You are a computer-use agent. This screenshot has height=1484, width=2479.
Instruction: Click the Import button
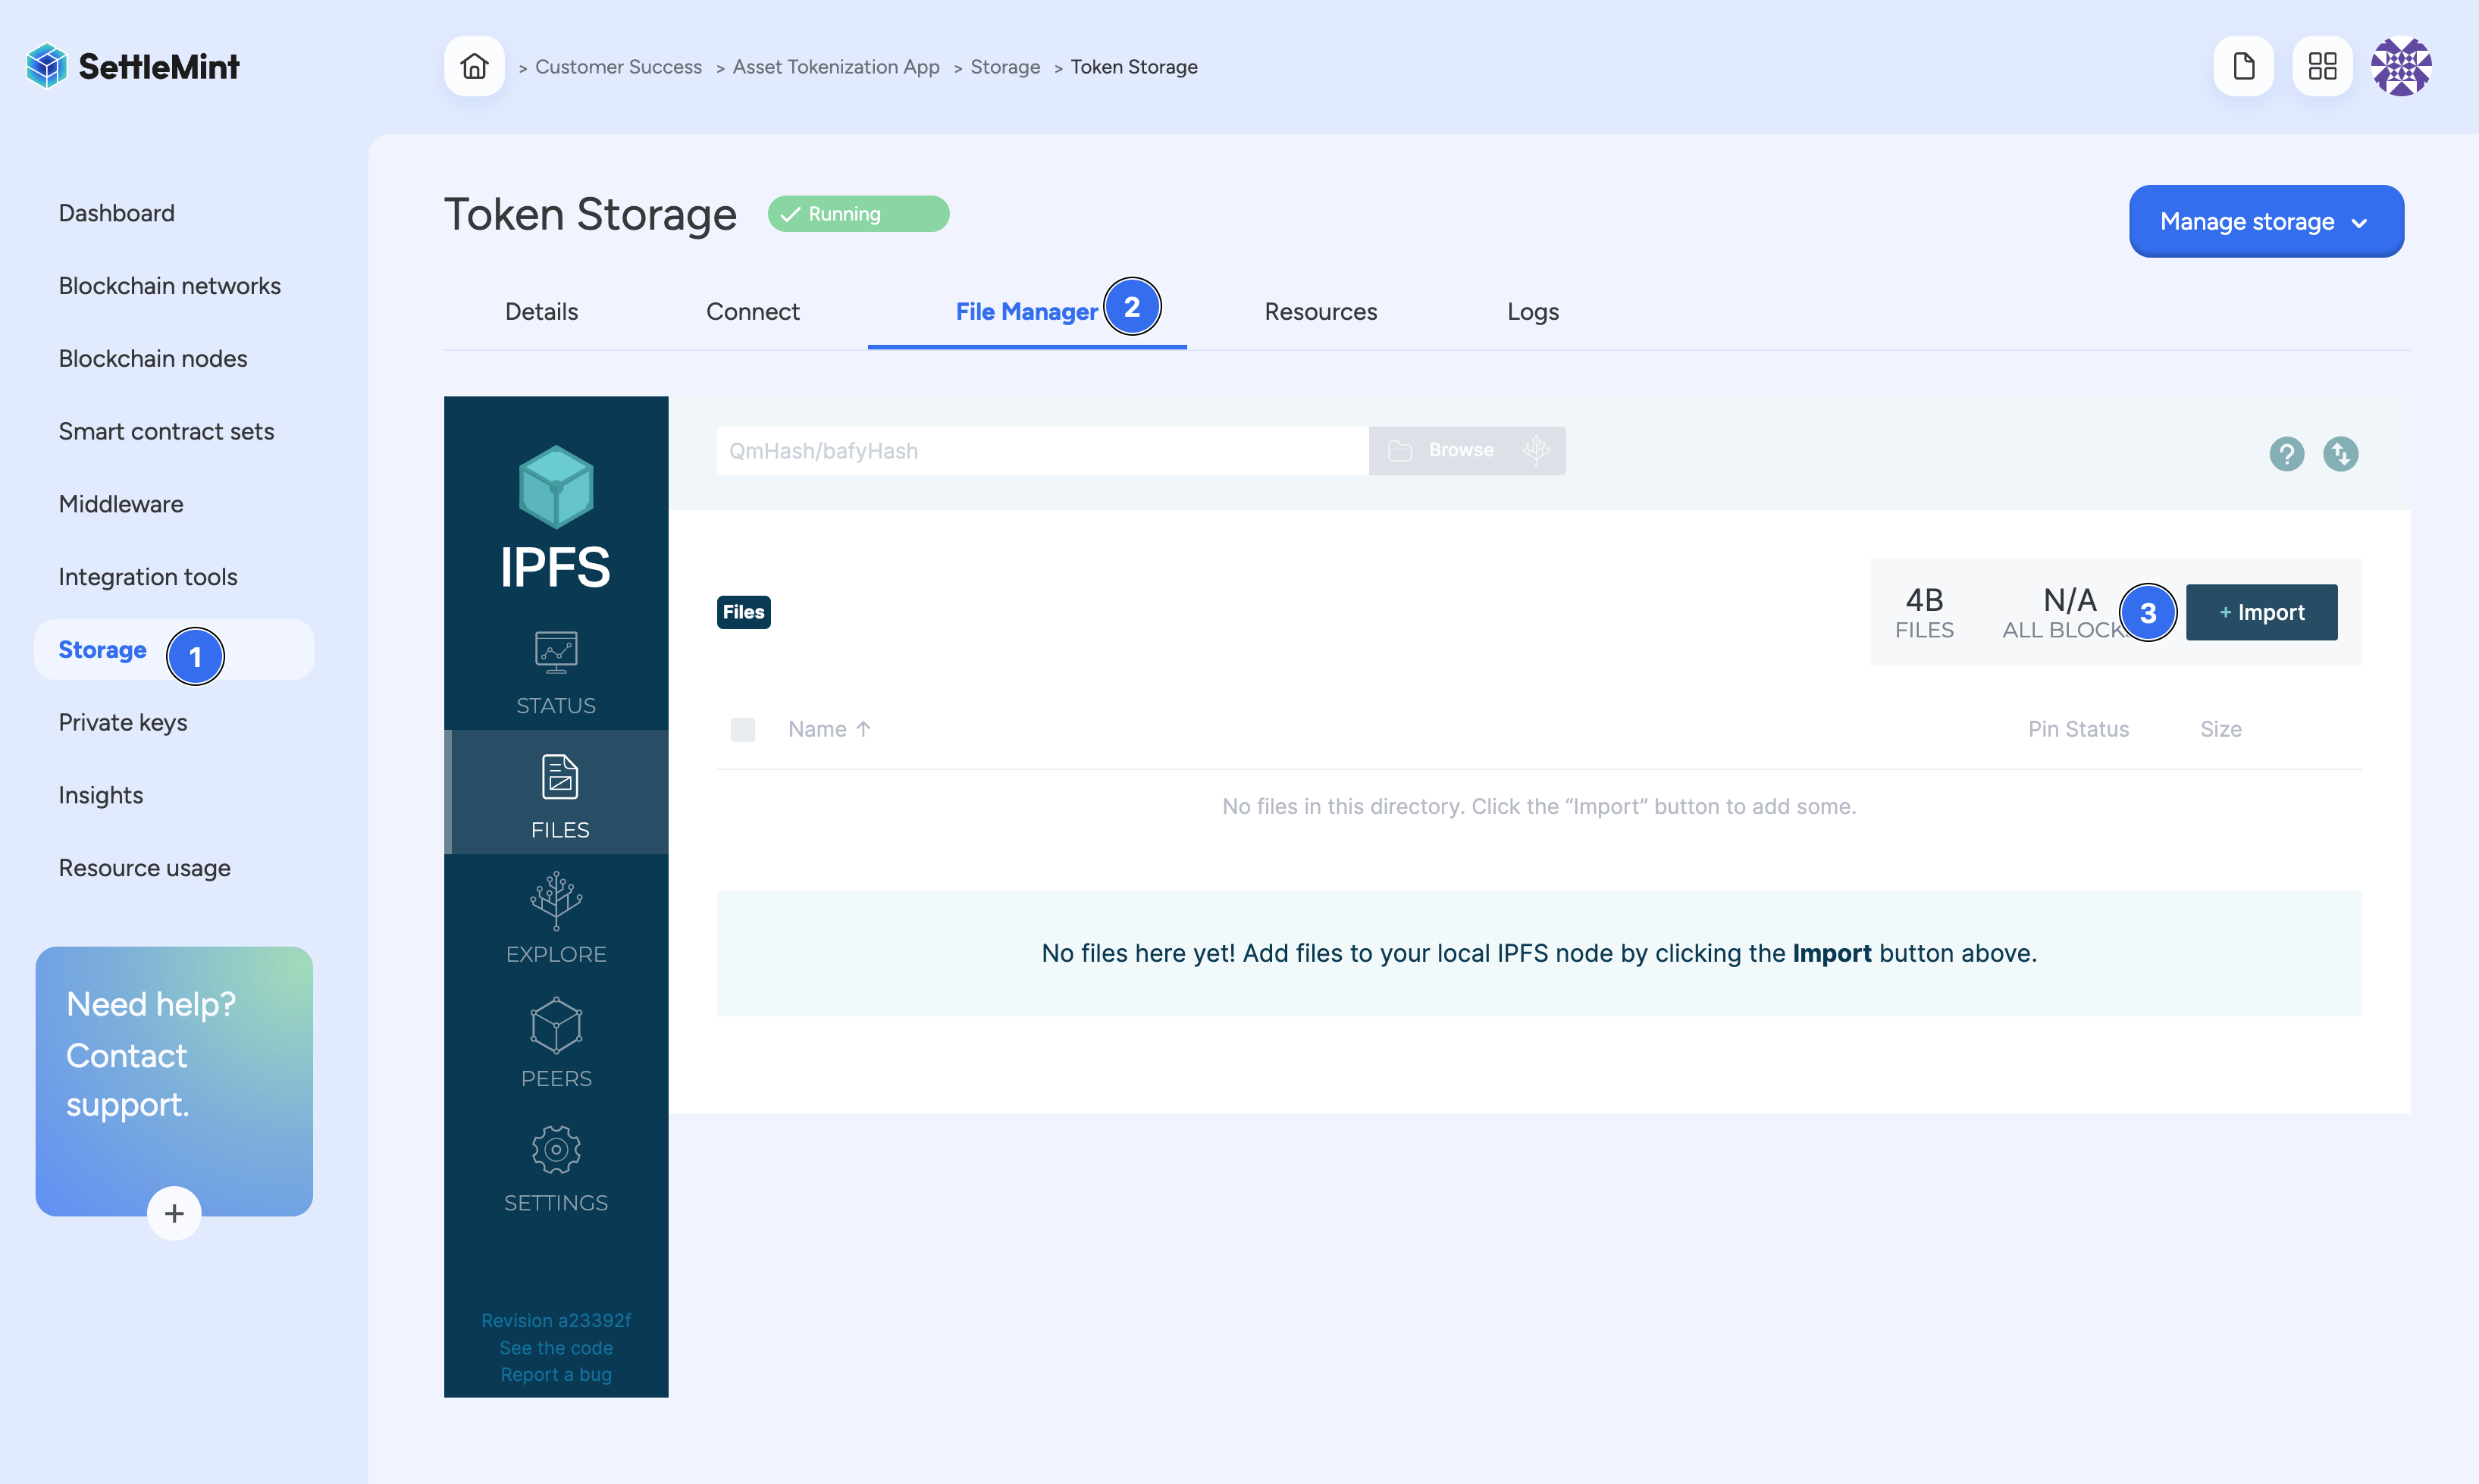pos(2261,612)
